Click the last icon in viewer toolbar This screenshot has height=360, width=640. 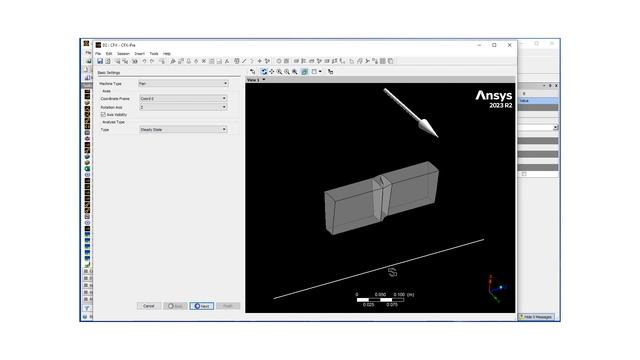pyautogui.click(x=331, y=72)
